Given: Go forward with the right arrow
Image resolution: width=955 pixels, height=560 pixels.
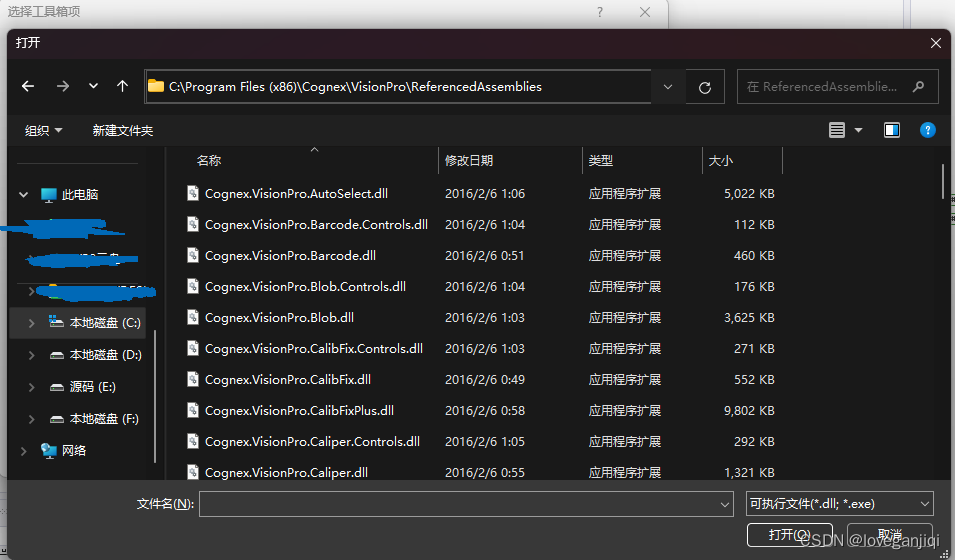Looking at the screenshot, I should coord(63,87).
